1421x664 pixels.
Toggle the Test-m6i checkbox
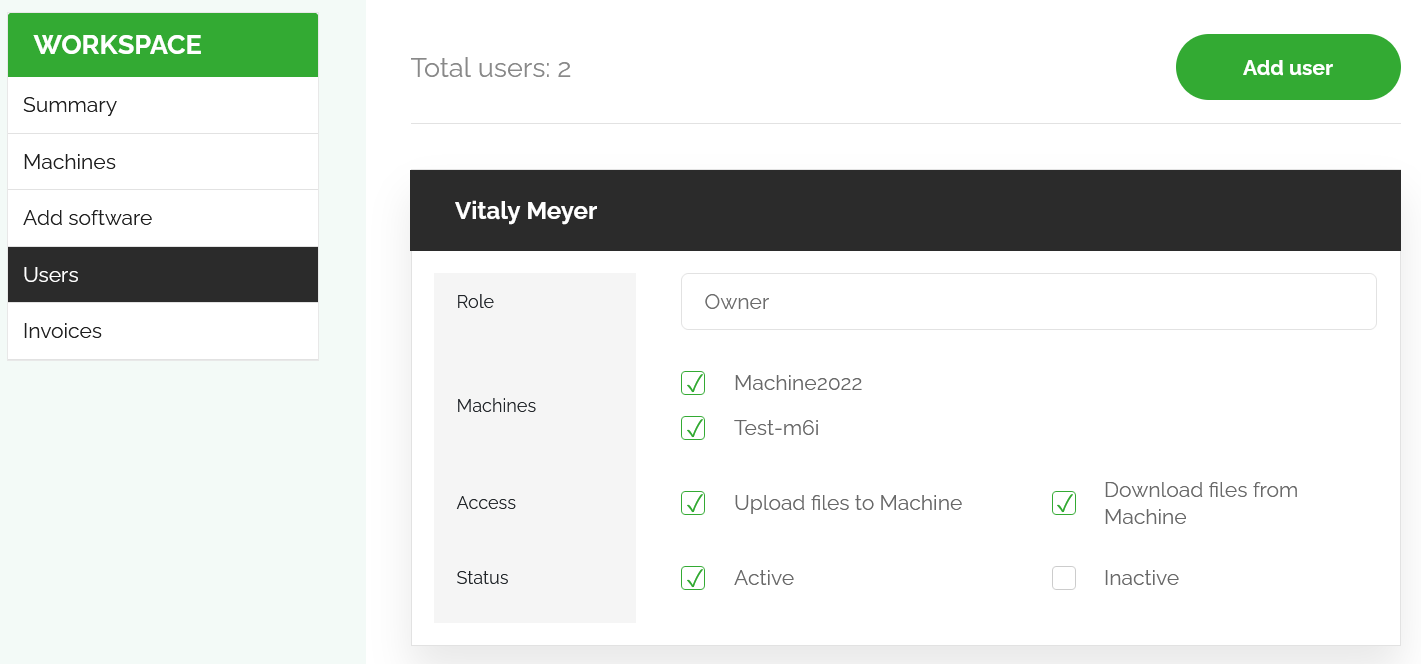[x=693, y=428]
